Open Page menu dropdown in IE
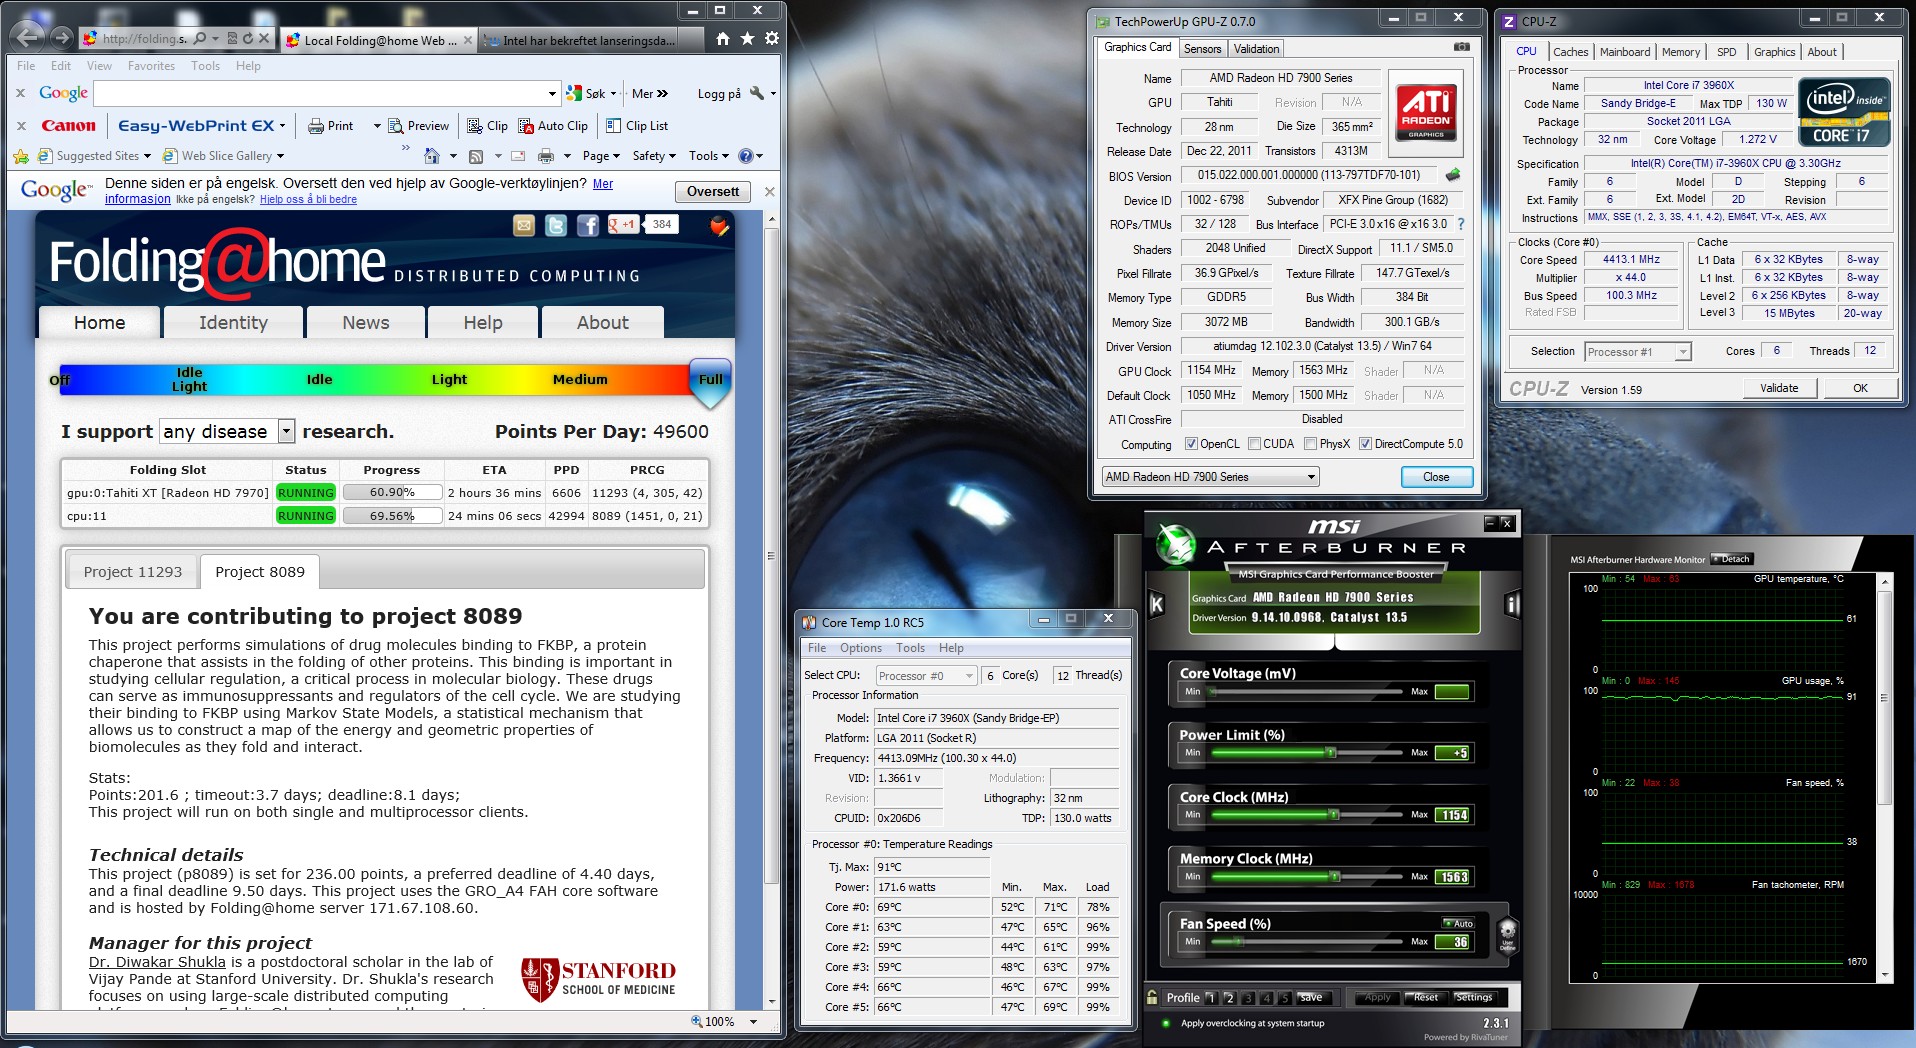This screenshot has width=1916, height=1048. (601, 156)
